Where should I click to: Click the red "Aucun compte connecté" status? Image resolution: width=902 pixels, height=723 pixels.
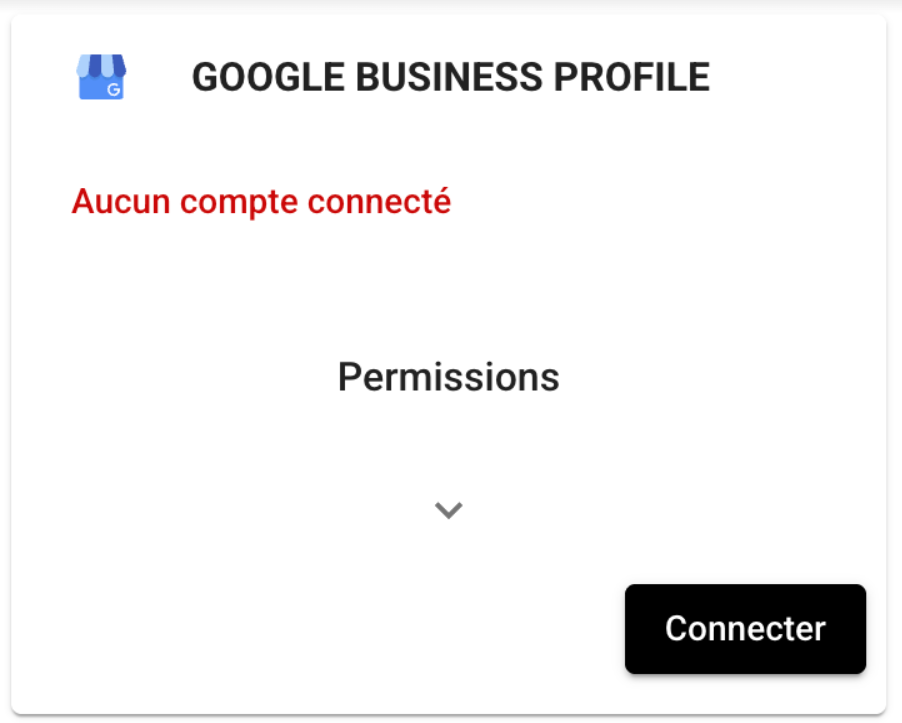tap(261, 202)
